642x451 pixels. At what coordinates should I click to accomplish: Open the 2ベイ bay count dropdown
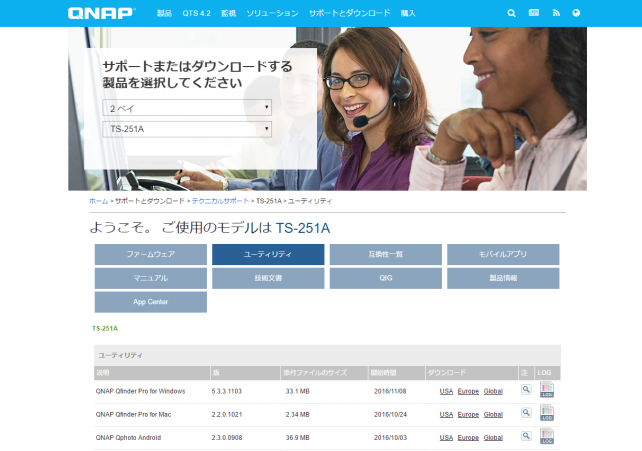click(x=187, y=108)
